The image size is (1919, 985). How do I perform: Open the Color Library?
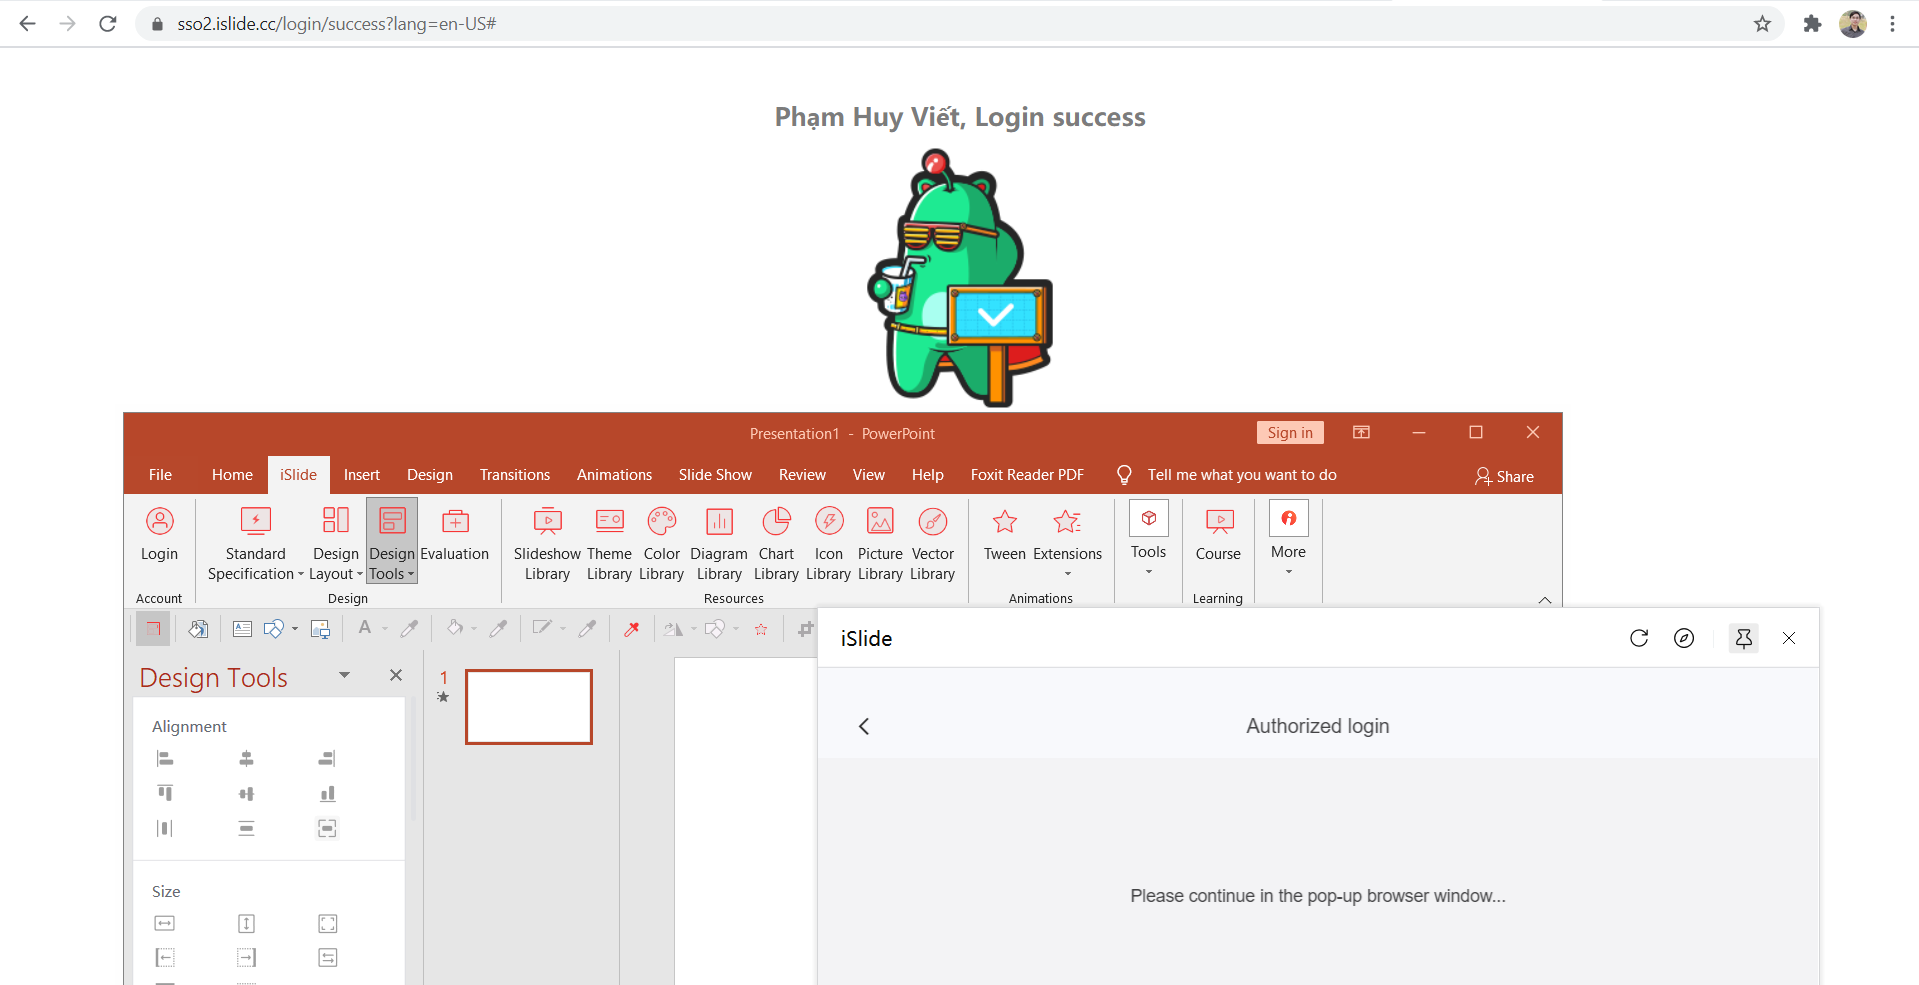click(661, 544)
